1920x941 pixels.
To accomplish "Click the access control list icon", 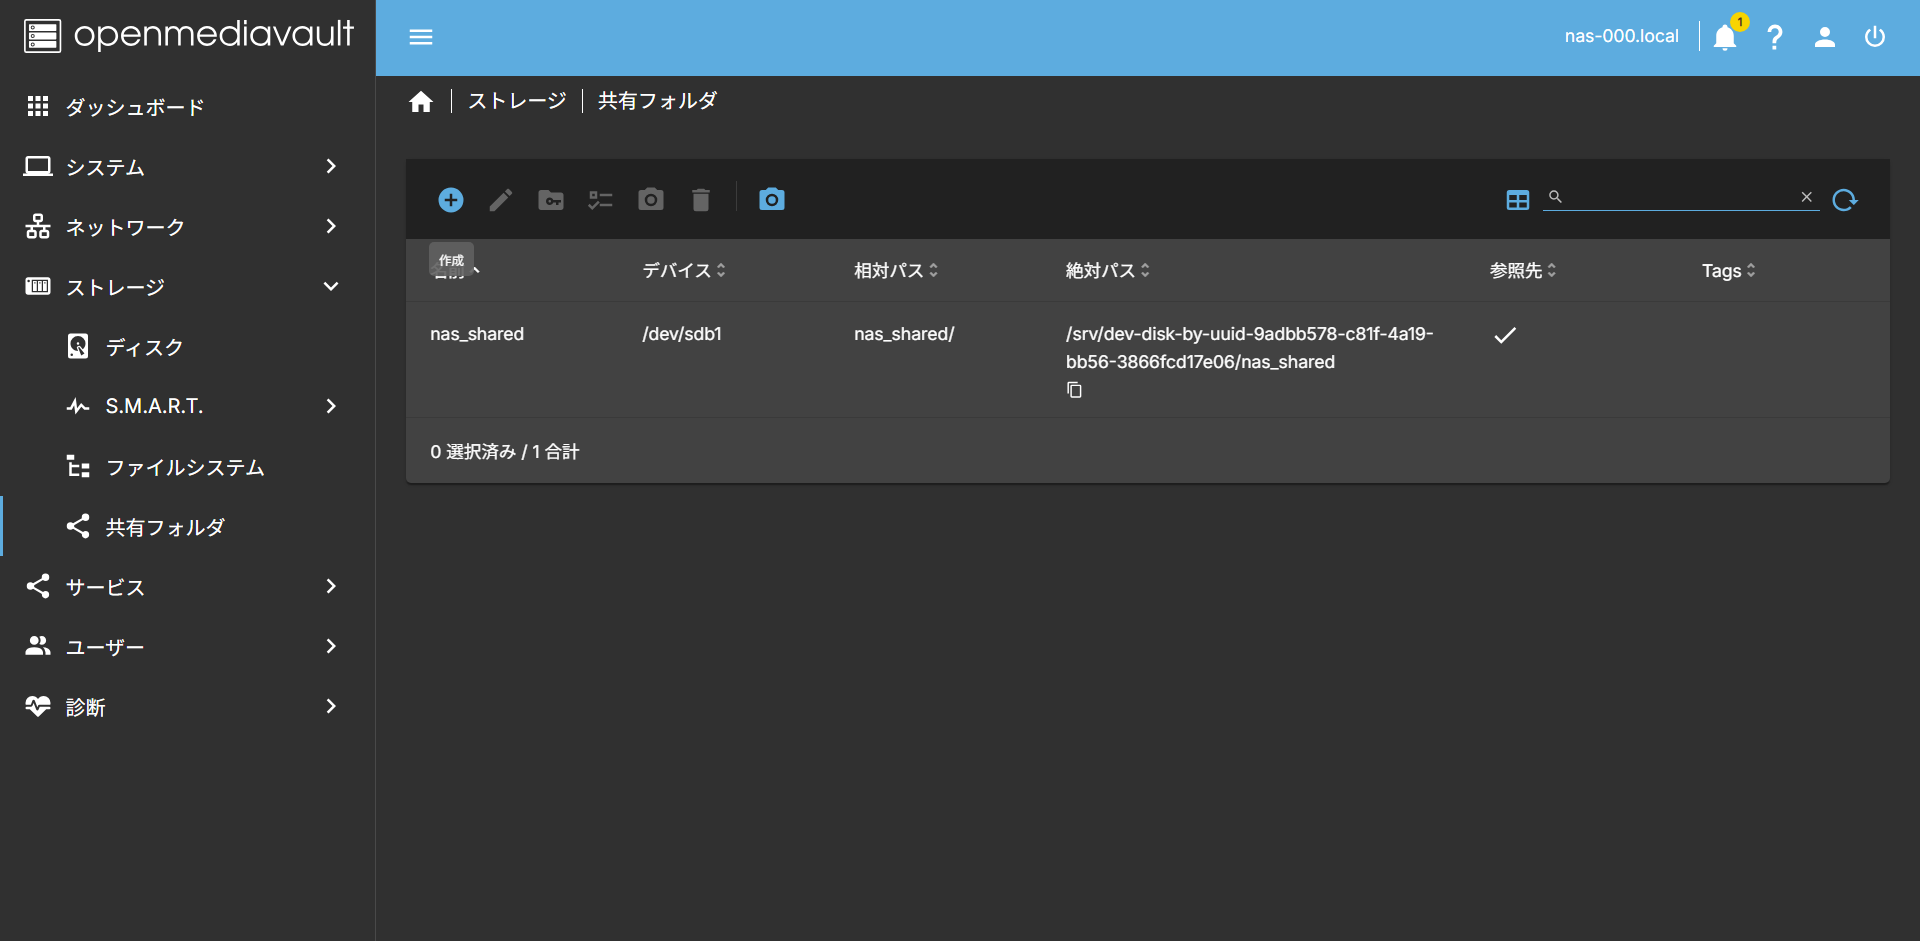I will (600, 199).
